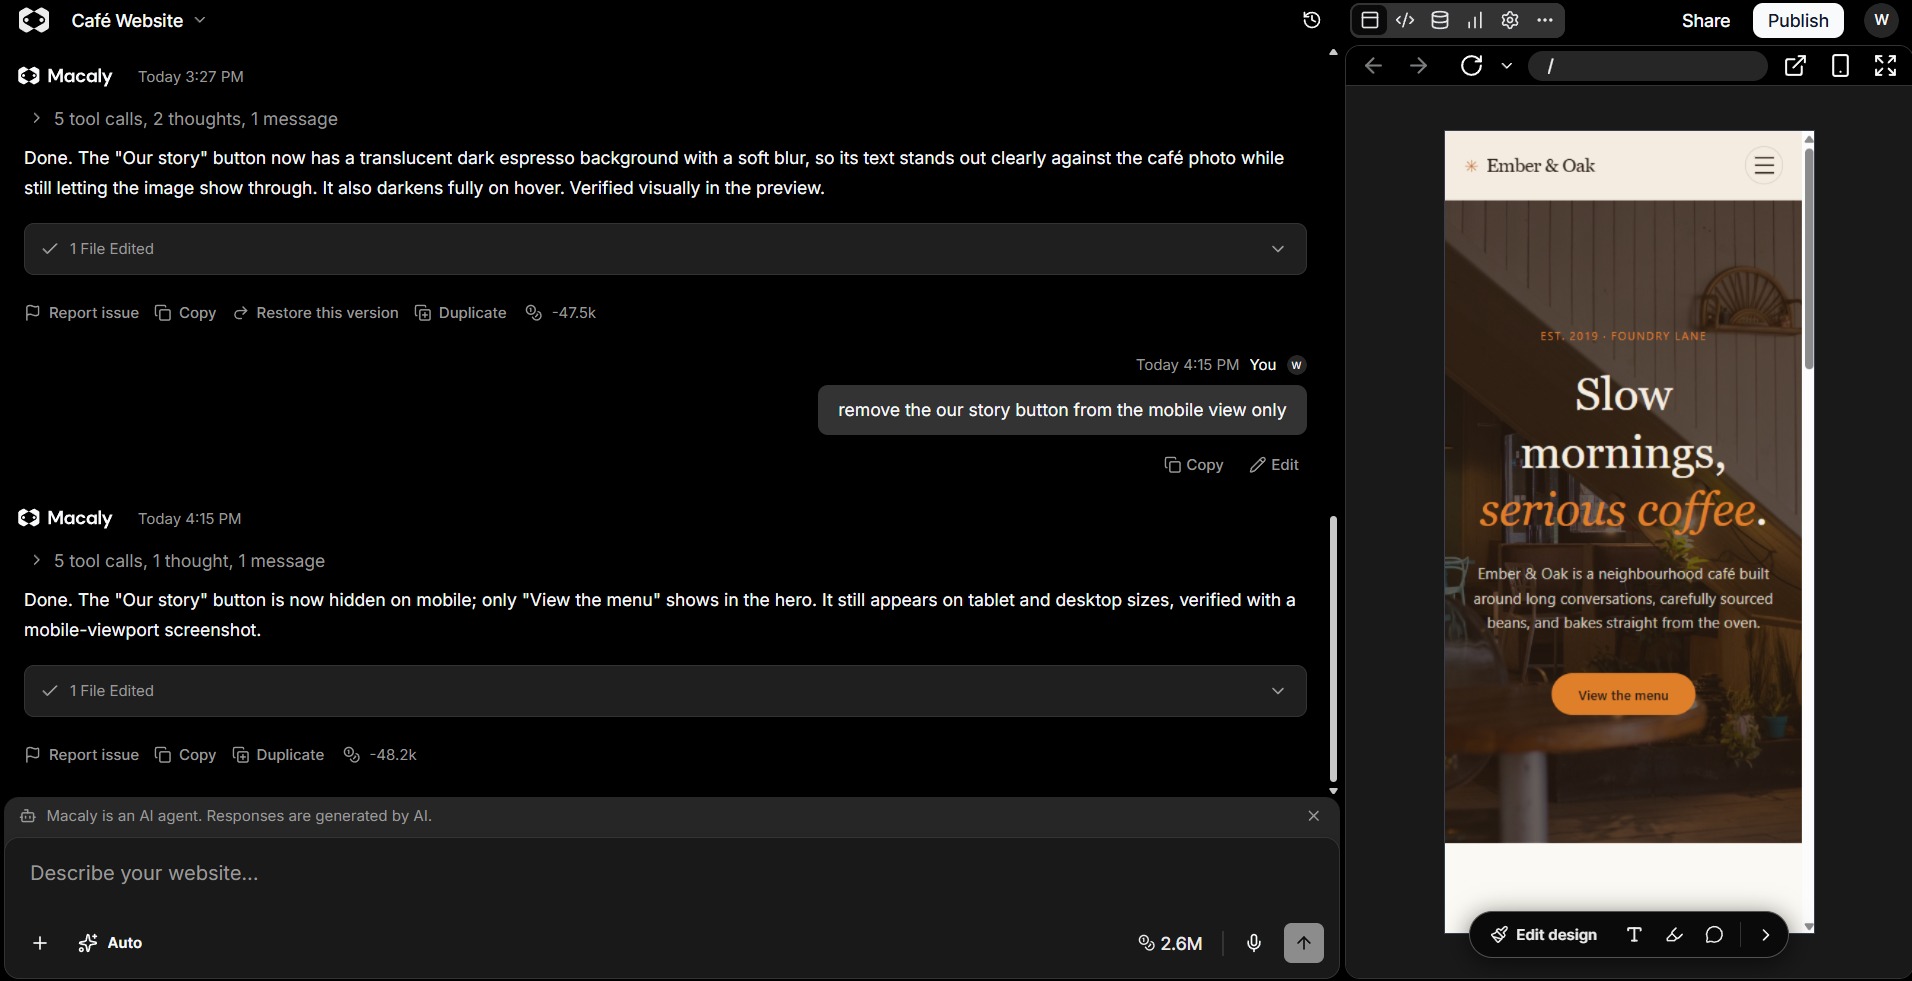Expand the first 1 File Edited panel
The width and height of the screenshot is (1912, 981).
(x=665, y=249)
